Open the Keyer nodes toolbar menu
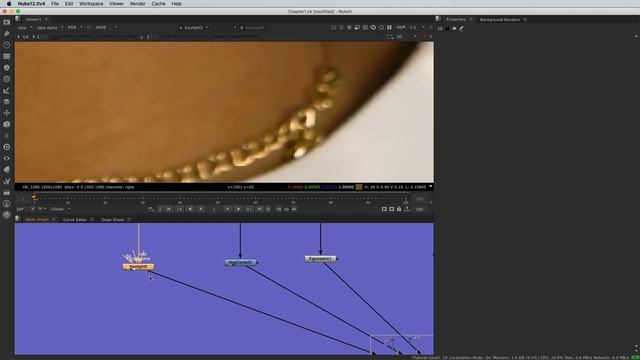 [x=7, y=91]
